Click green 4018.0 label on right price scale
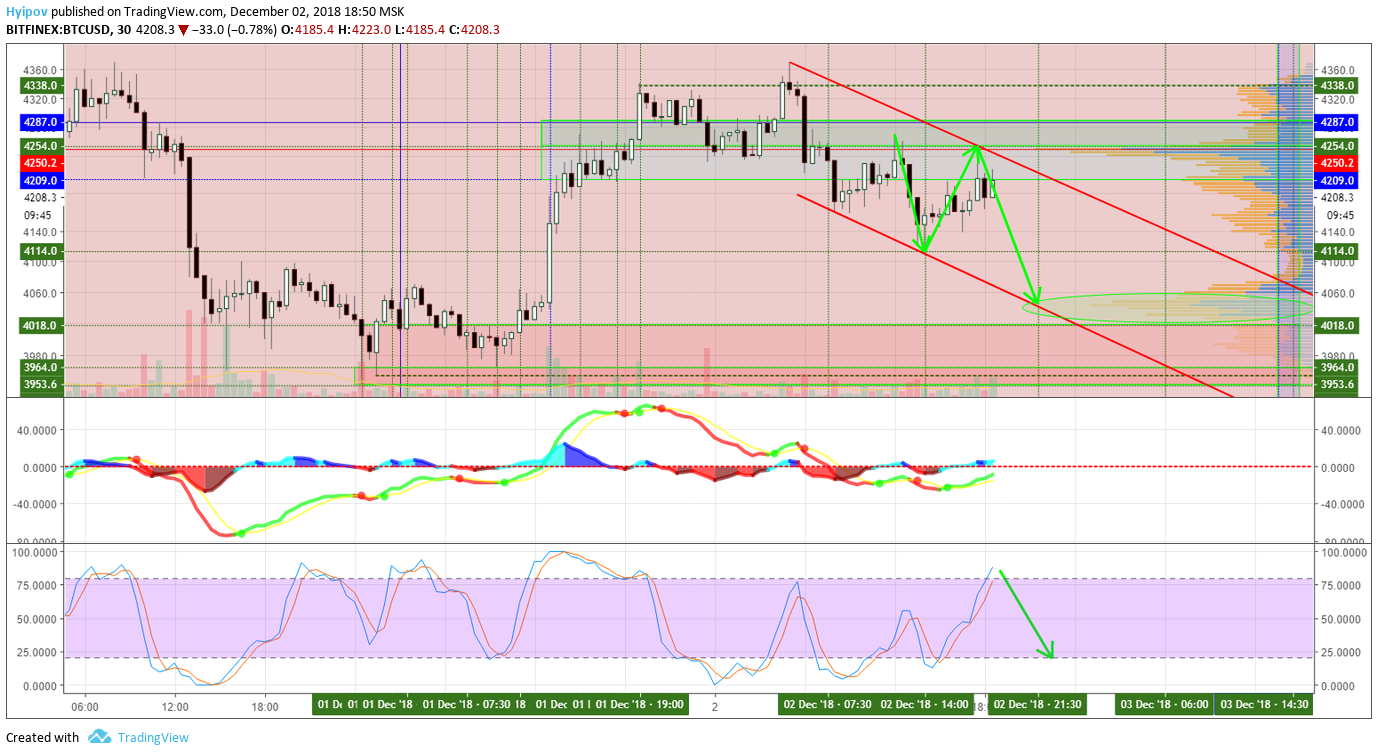Image resolution: width=1378 pixels, height=755 pixels. pyautogui.click(x=1337, y=325)
